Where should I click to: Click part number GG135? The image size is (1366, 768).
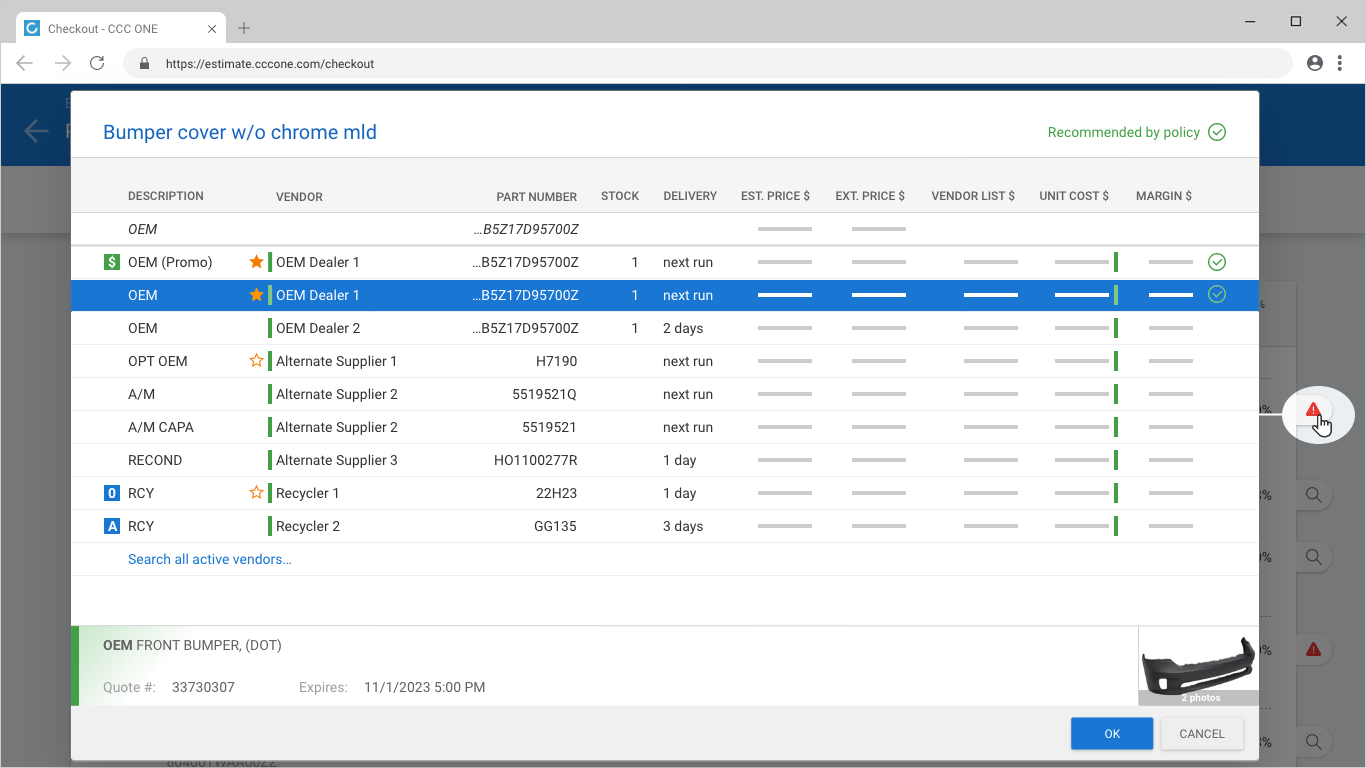555,526
